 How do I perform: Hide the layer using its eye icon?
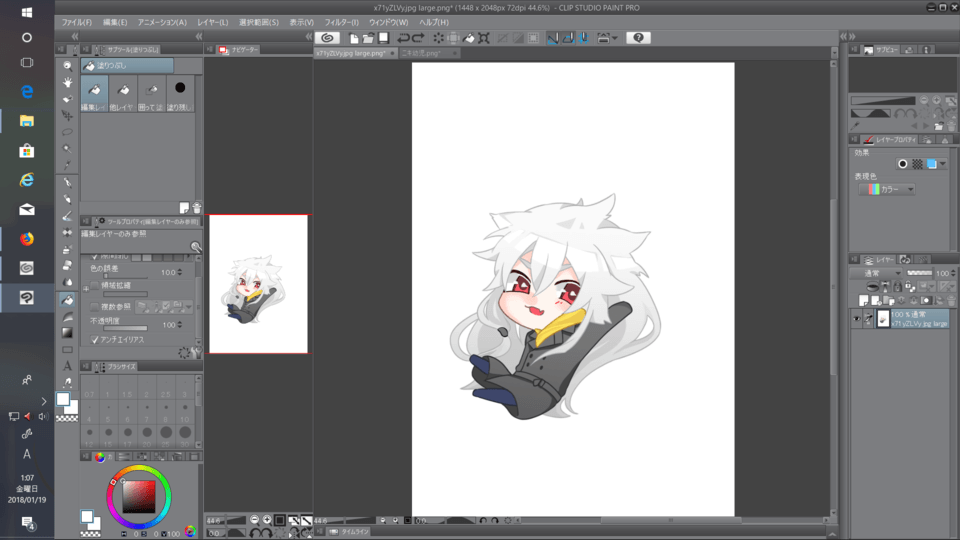(x=857, y=318)
